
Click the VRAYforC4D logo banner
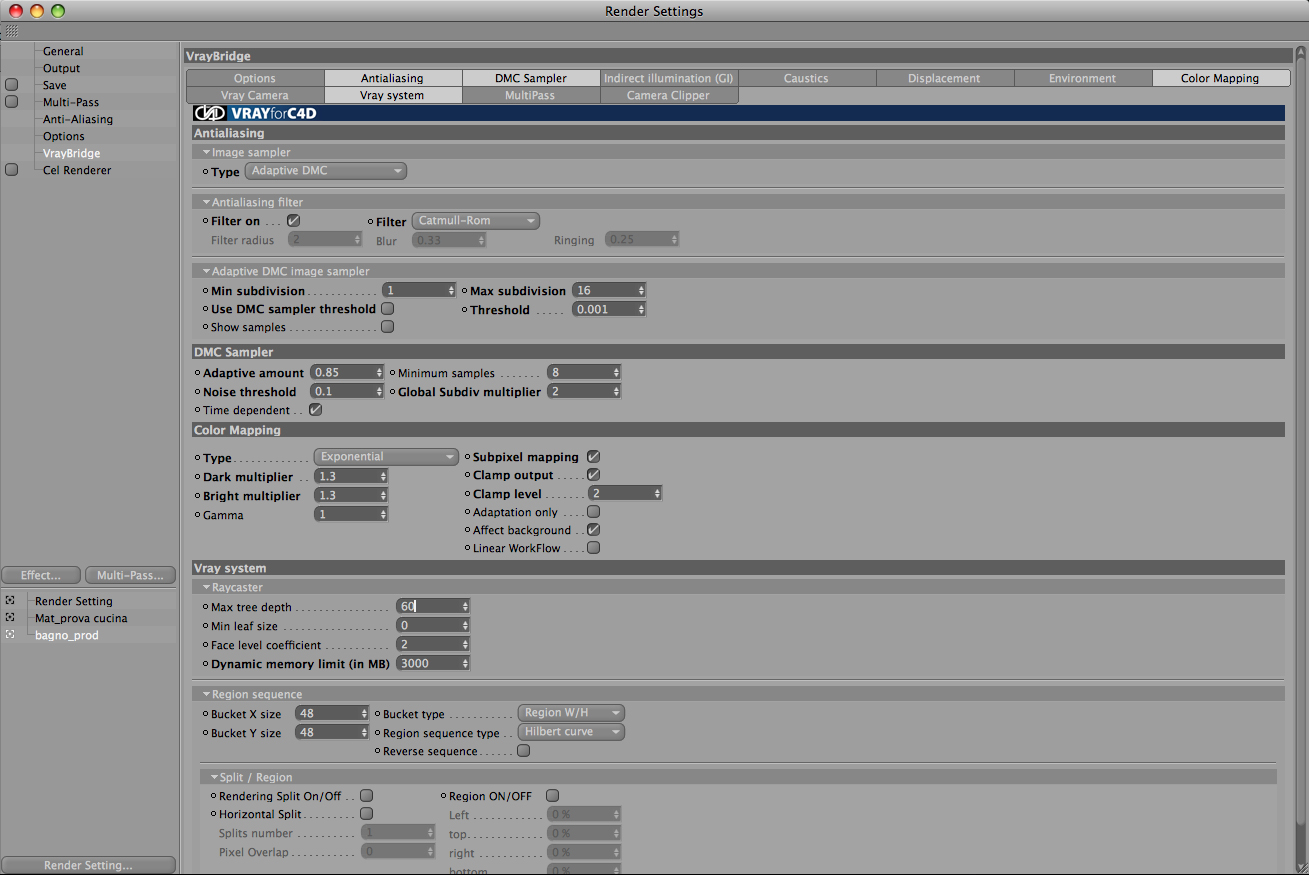pyautogui.click(x=256, y=113)
